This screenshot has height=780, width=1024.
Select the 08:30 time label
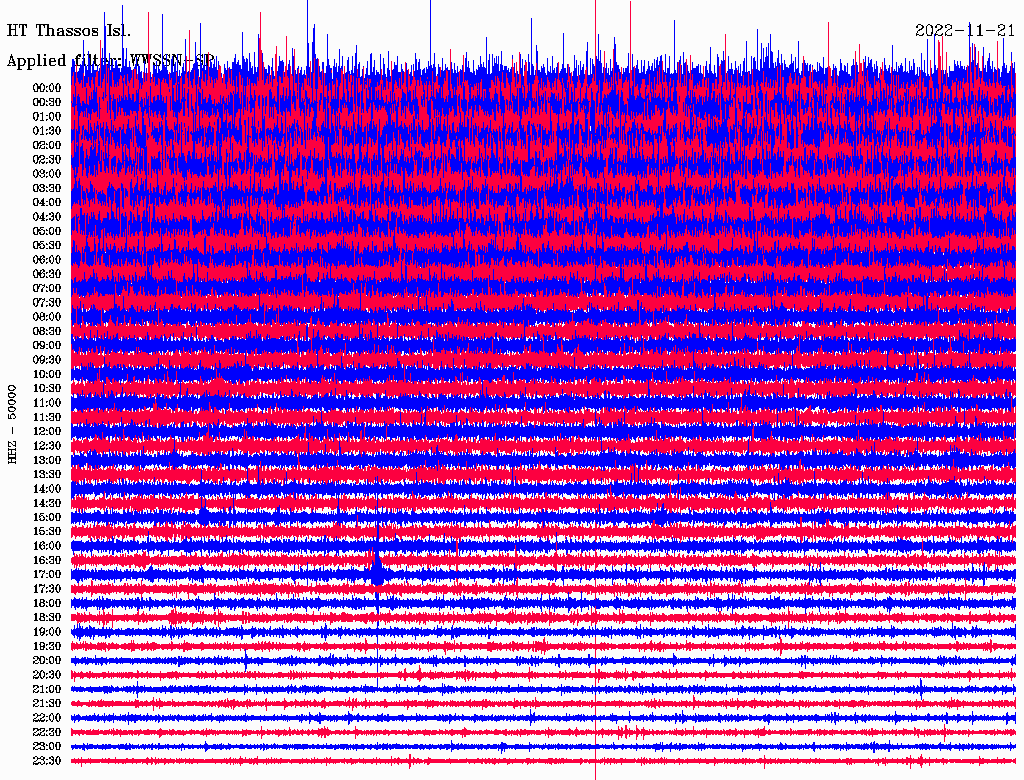coord(47,332)
